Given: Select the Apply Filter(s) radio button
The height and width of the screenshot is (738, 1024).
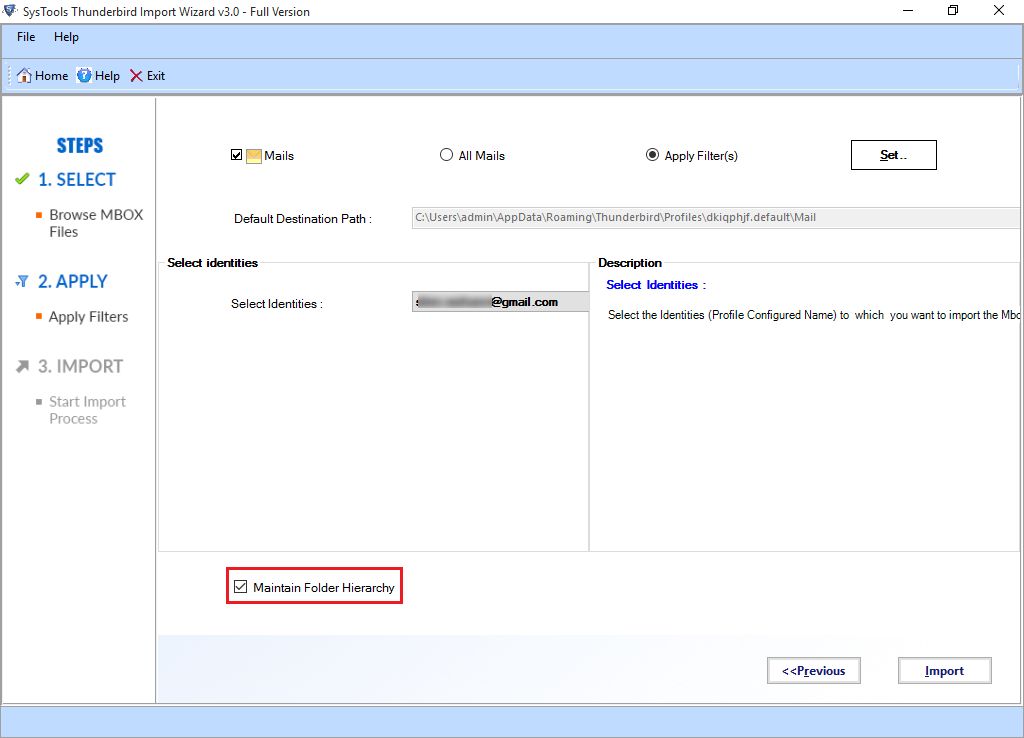Looking at the screenshot, I should [652, 155].
